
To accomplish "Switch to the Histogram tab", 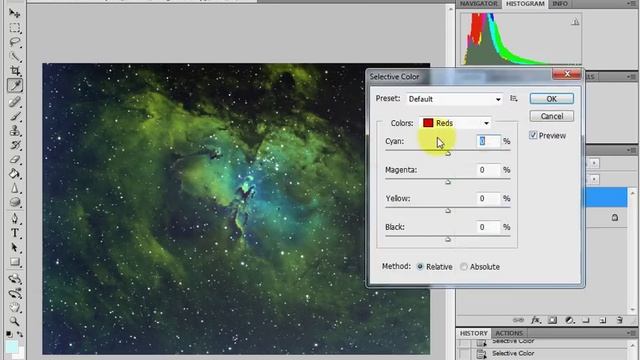I will tap(525, 4).
